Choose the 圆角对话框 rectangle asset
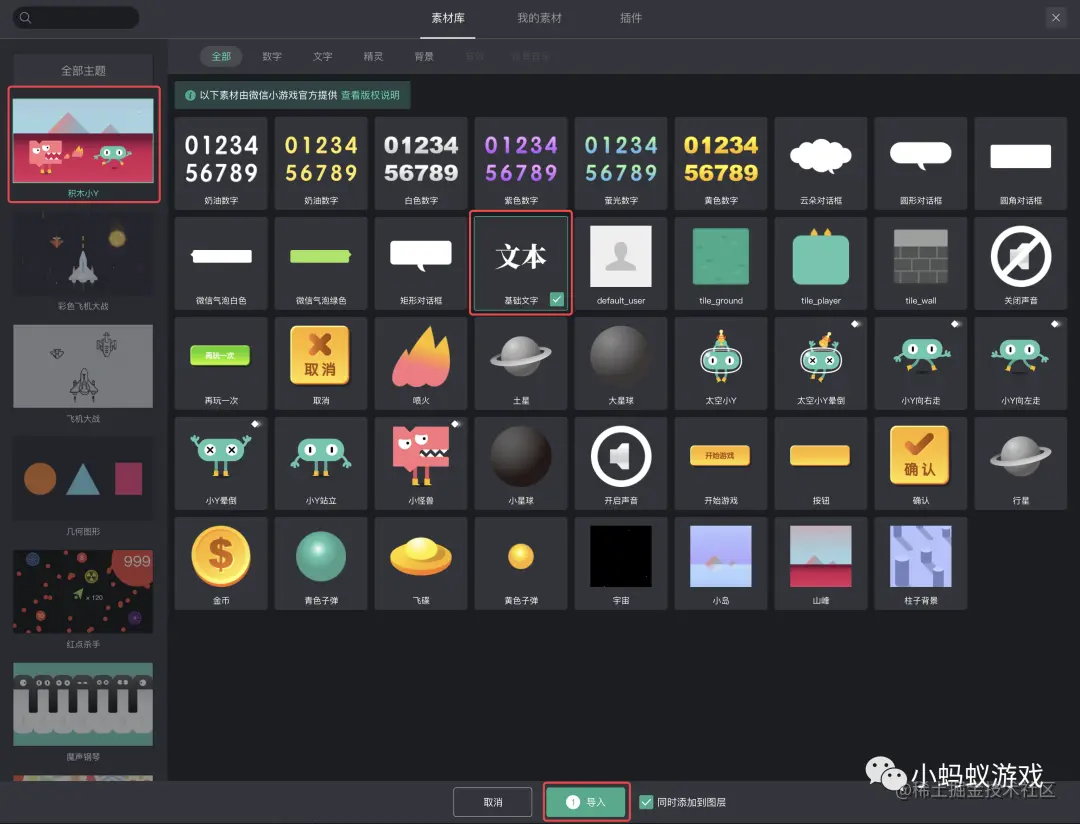Screen dimensions: 1080x824 pos(1020,163)
